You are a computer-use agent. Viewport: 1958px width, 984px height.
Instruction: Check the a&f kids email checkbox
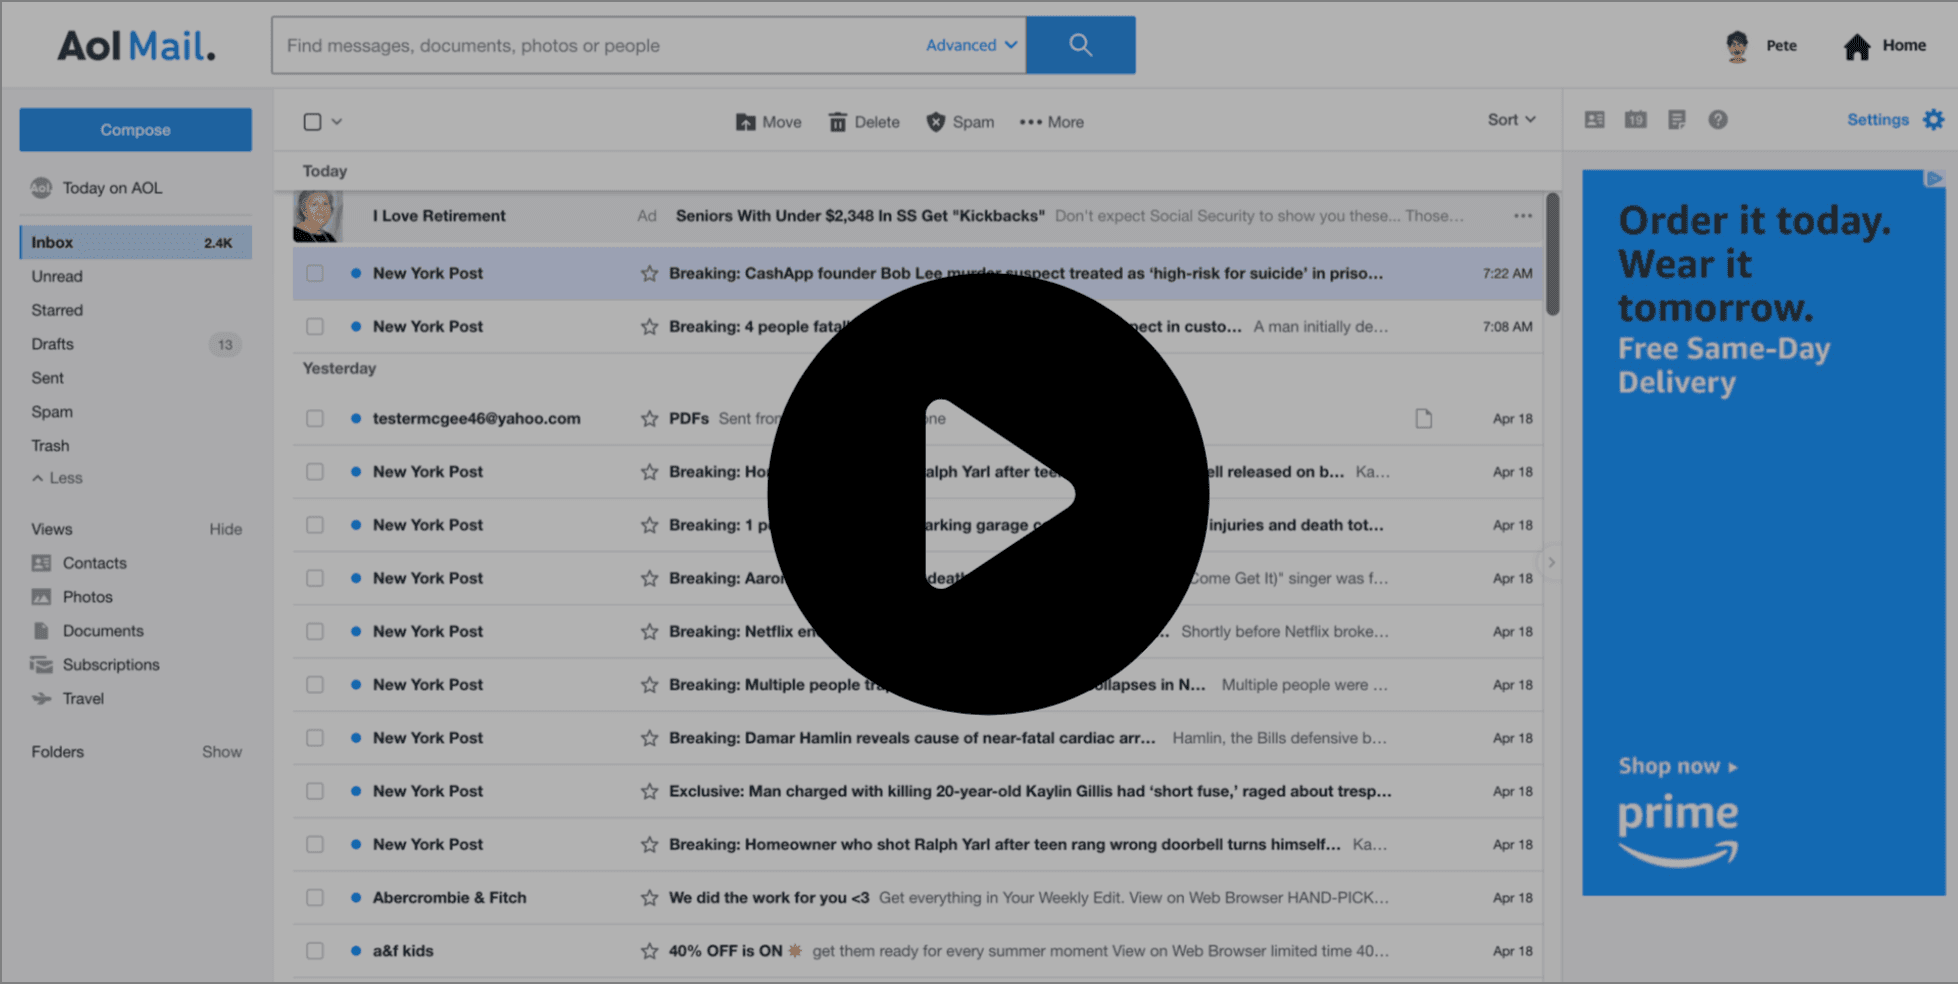tap(315, 951)
